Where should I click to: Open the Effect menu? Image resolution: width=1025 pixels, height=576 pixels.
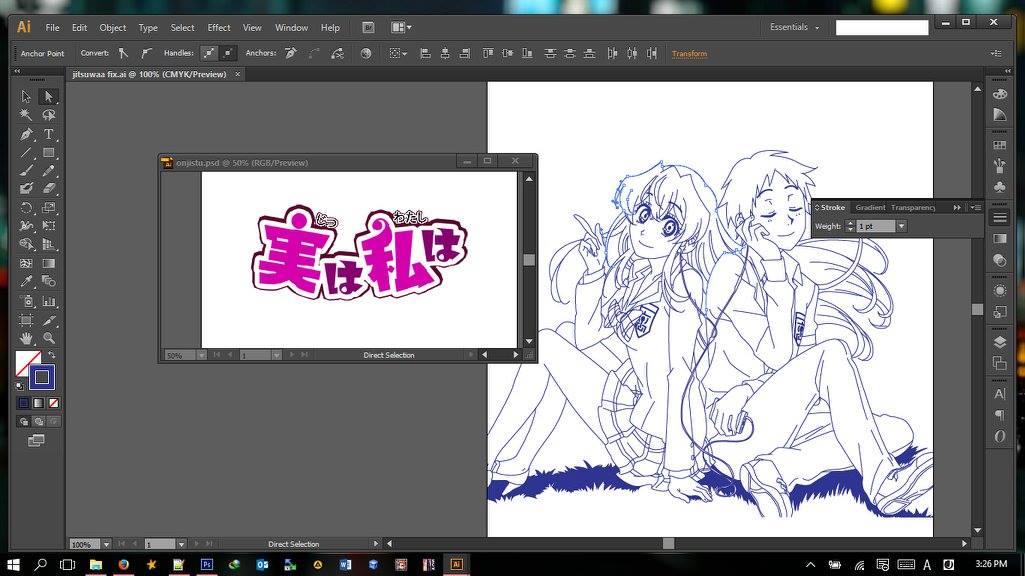[218, 27]
